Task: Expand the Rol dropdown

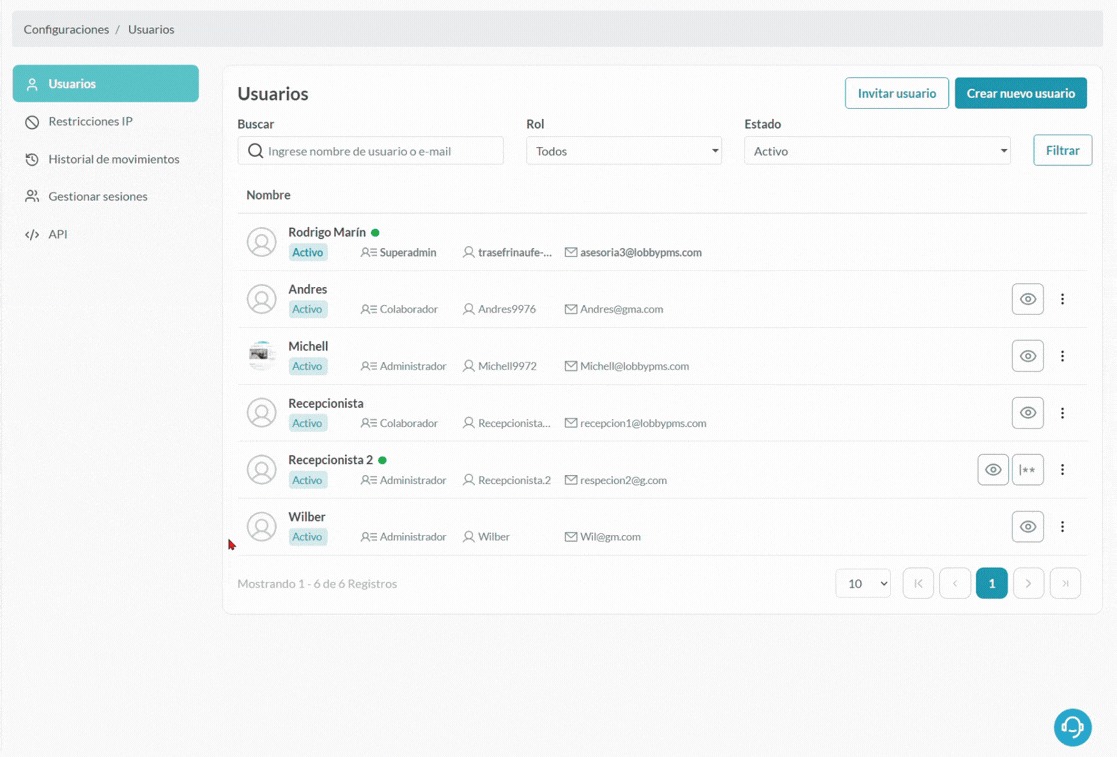Action: (623, 151)
